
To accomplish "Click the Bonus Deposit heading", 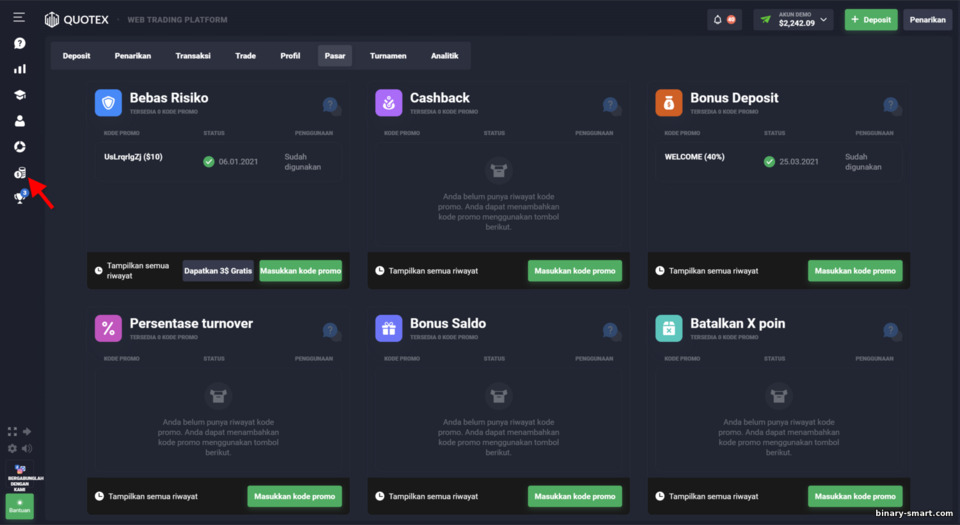I will pos(734,98).
